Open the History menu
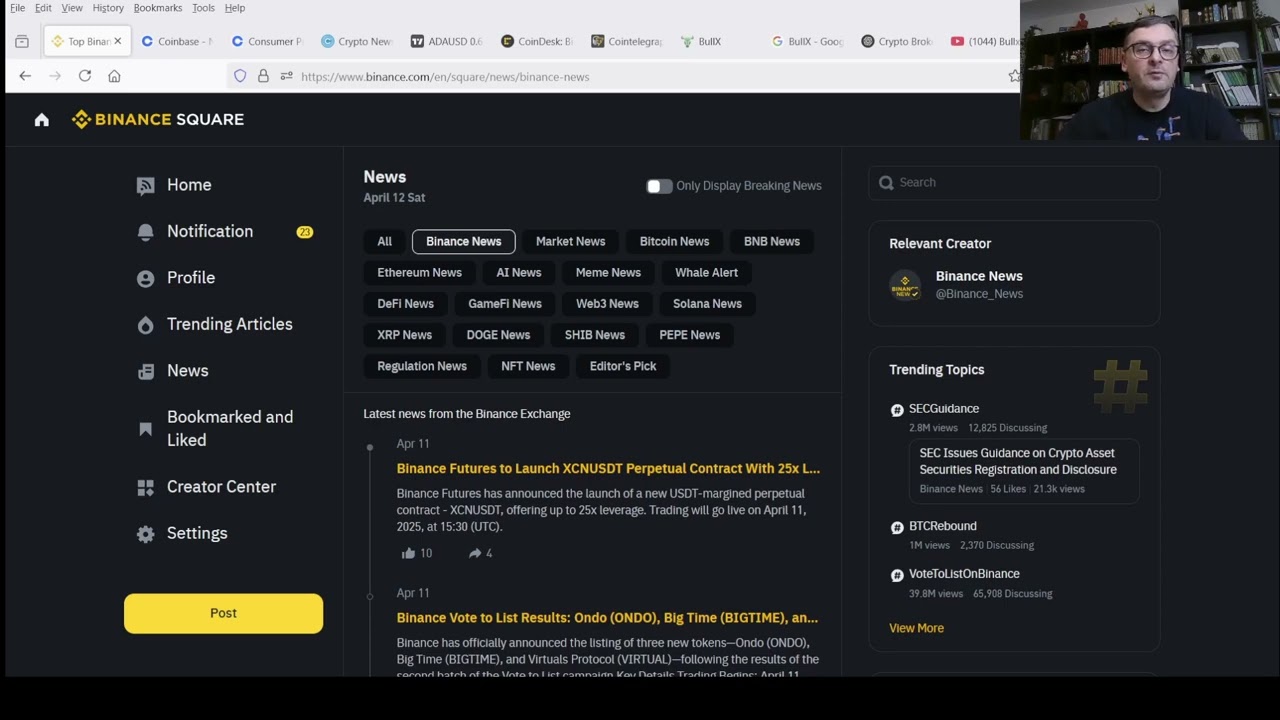The height and width of the screenshot is (720, 1280). (108, 8)
